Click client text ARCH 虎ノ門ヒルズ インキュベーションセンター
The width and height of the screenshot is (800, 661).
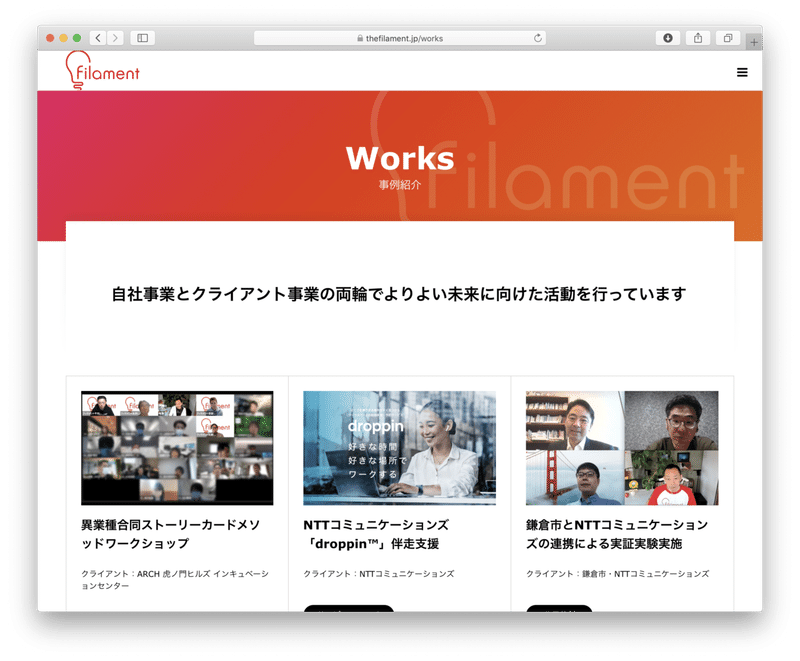click(x=175, y=579)
